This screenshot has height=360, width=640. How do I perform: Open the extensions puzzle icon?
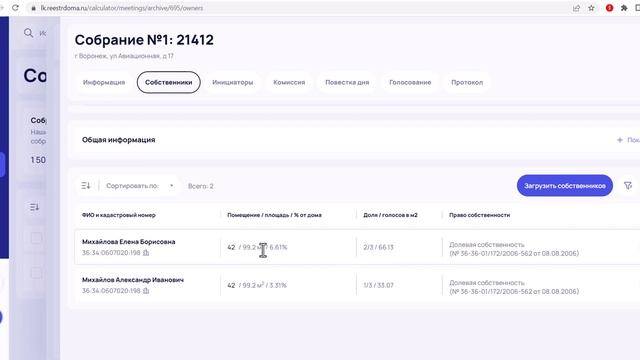point(624,8)
